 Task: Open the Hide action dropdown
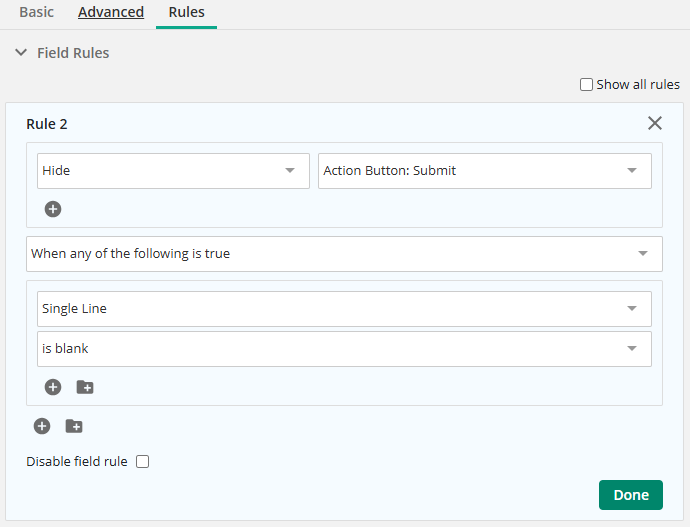click(173, 171)
